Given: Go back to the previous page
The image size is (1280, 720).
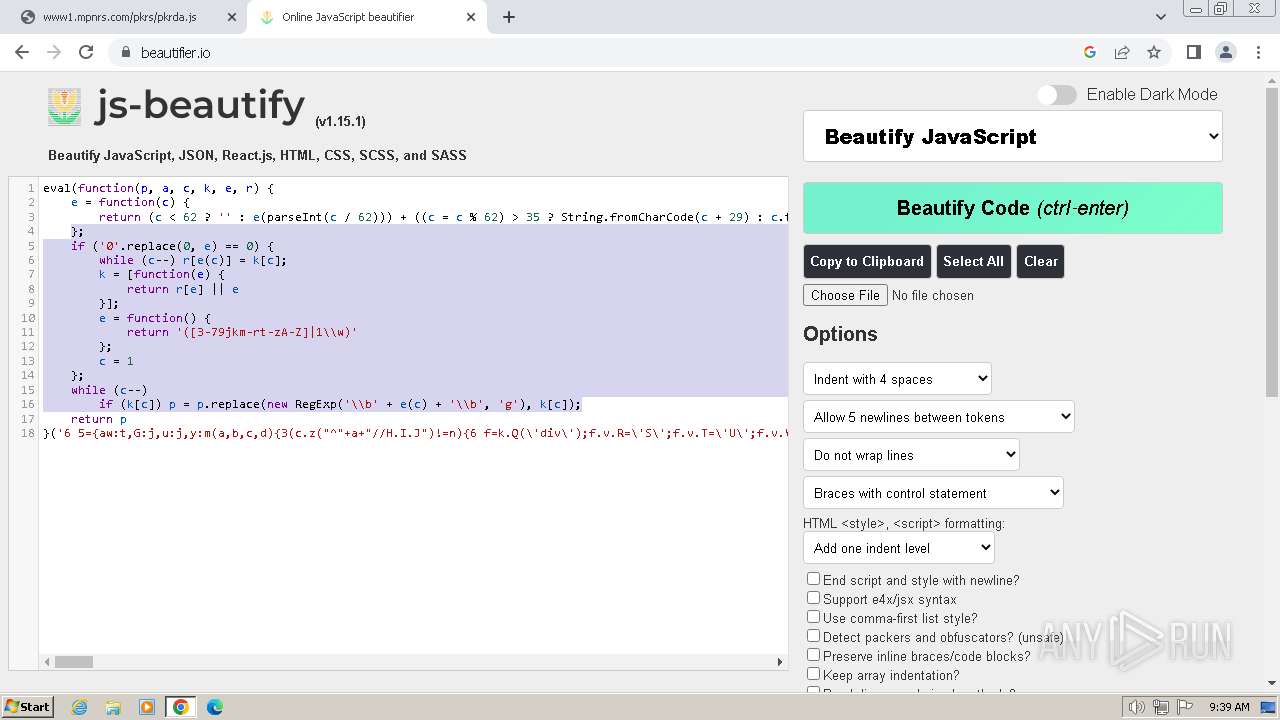Looking at the screenshot, I should pyautogui.click(x=22, y=52).
